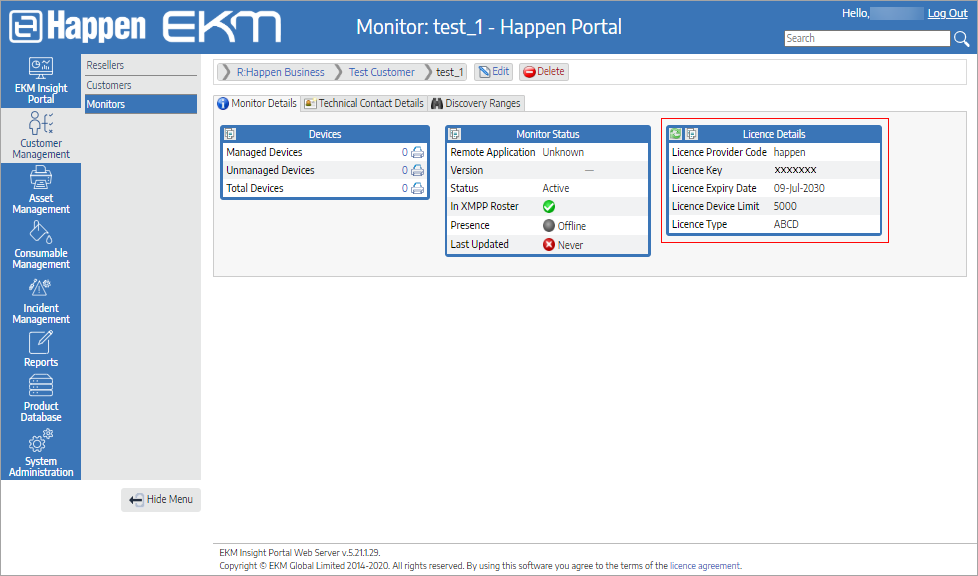978x576 pixels.
Task: Click printer icon for Total Devices
Action: point(417,188)
